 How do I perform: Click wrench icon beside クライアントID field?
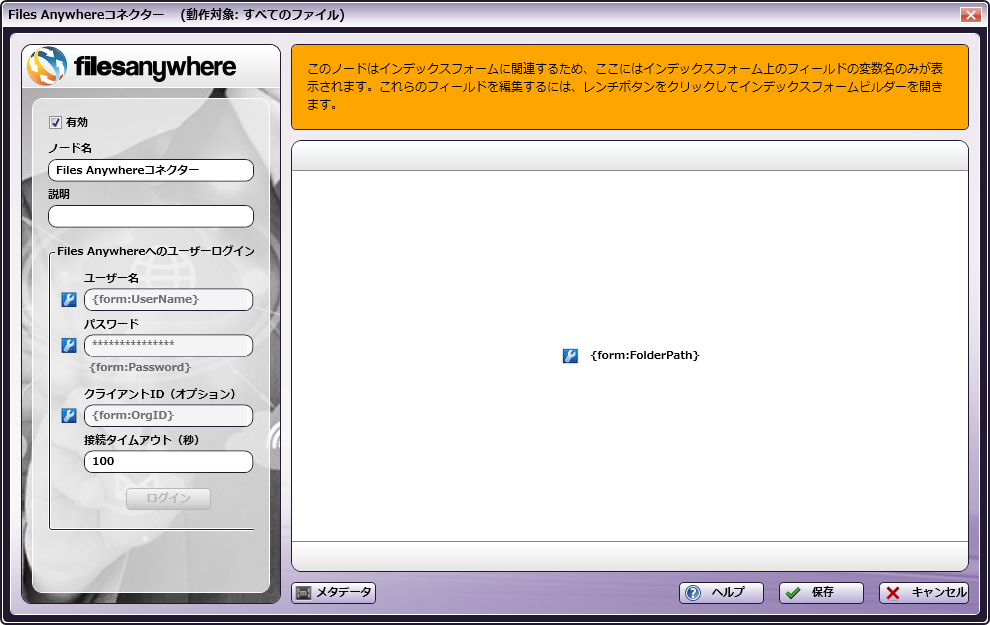click(x=69, y=415)
